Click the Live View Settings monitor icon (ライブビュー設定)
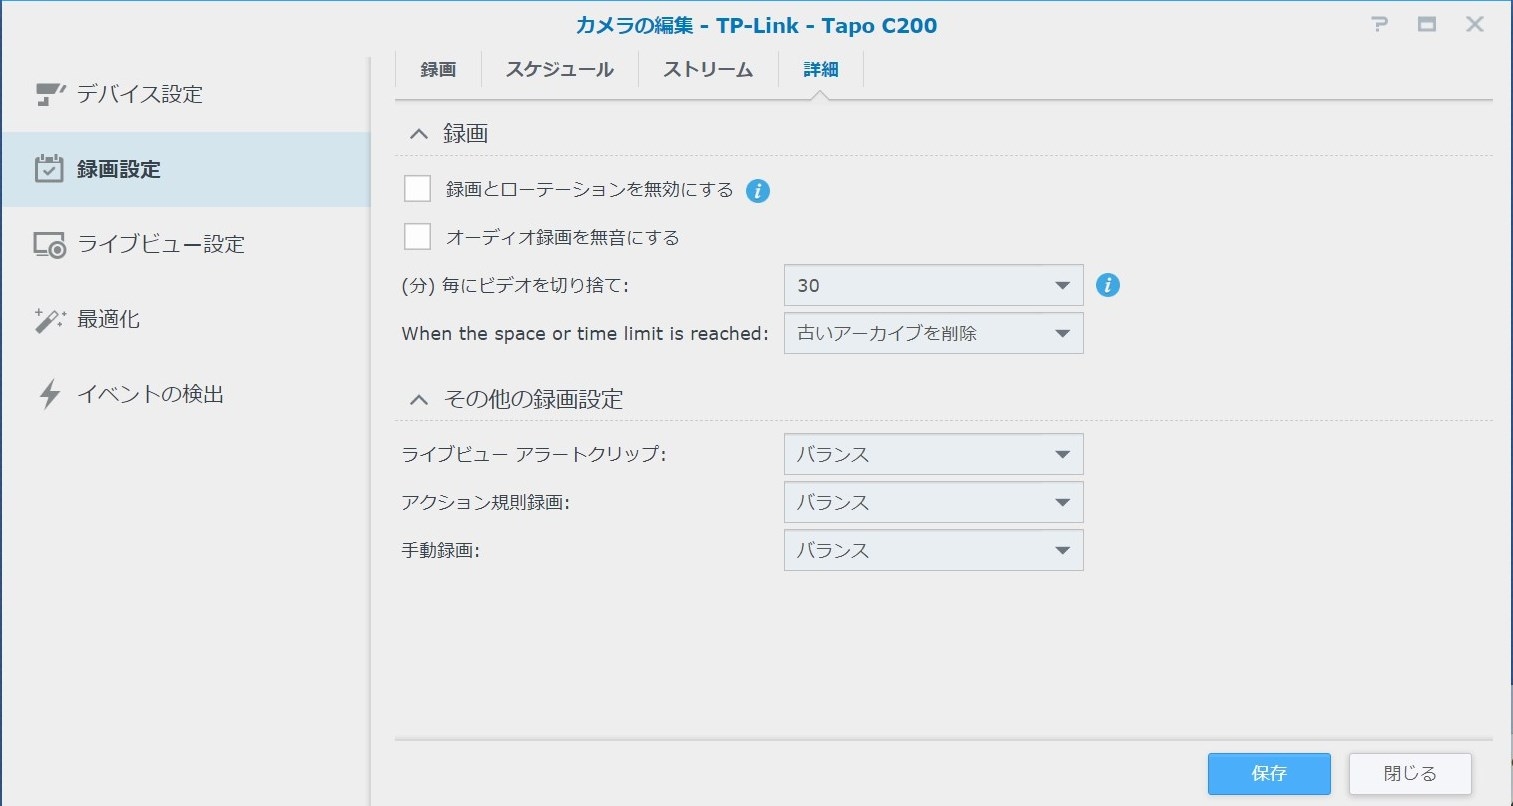1513x806 pixels. pos(50,245)
